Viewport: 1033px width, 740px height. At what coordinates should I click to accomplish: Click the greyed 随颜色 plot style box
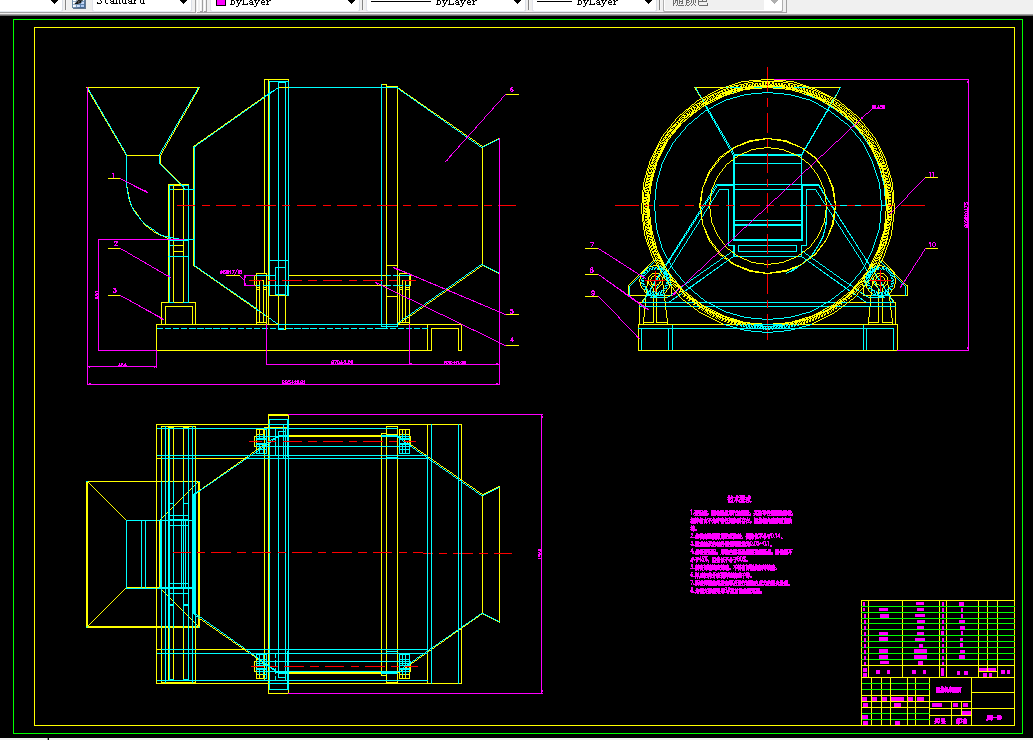click(x=722, y=3)
